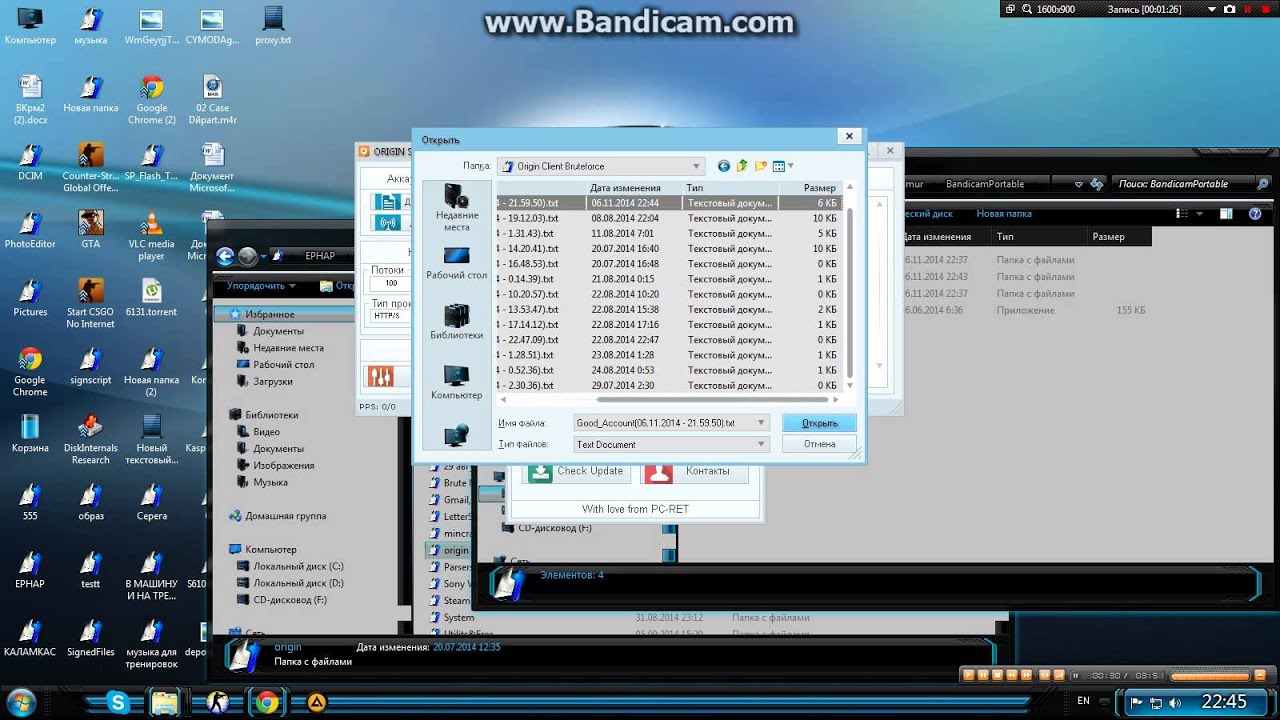
Task: Go back using the Open dialog's blue arrow
Action: click(x=724, y=166)
